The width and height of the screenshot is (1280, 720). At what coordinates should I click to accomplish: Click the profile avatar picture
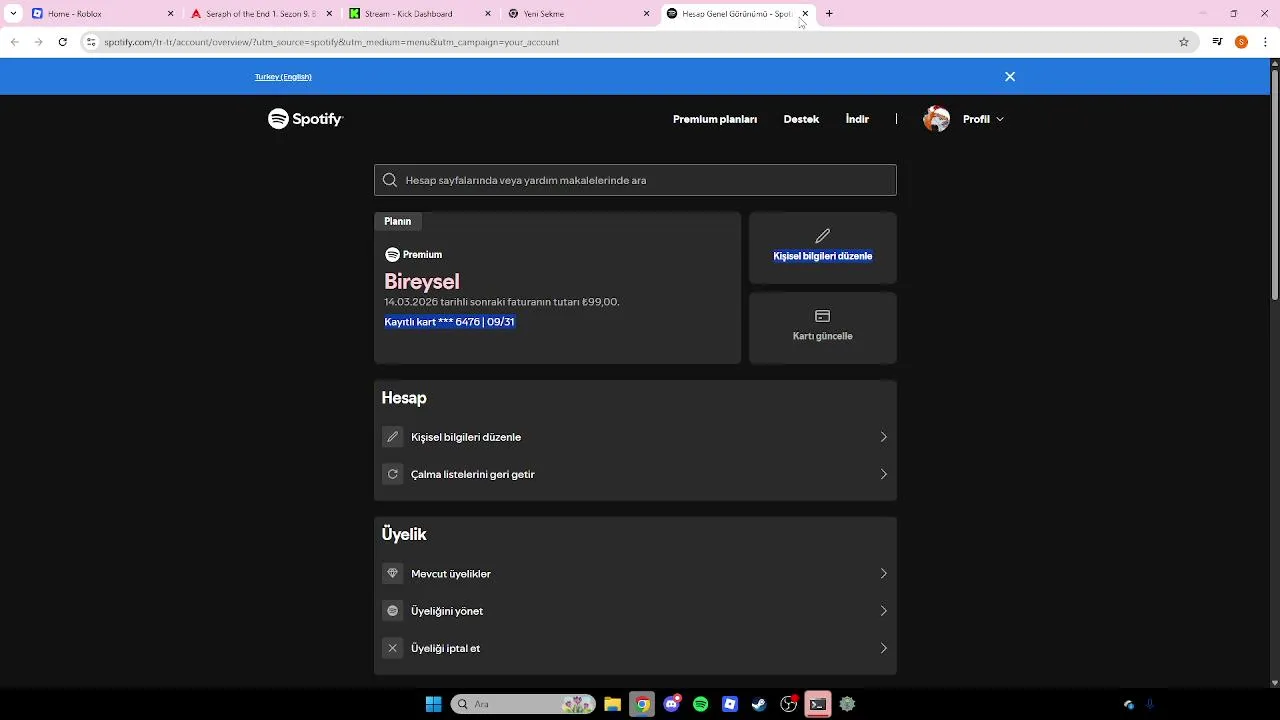click(x=937, y=119)
